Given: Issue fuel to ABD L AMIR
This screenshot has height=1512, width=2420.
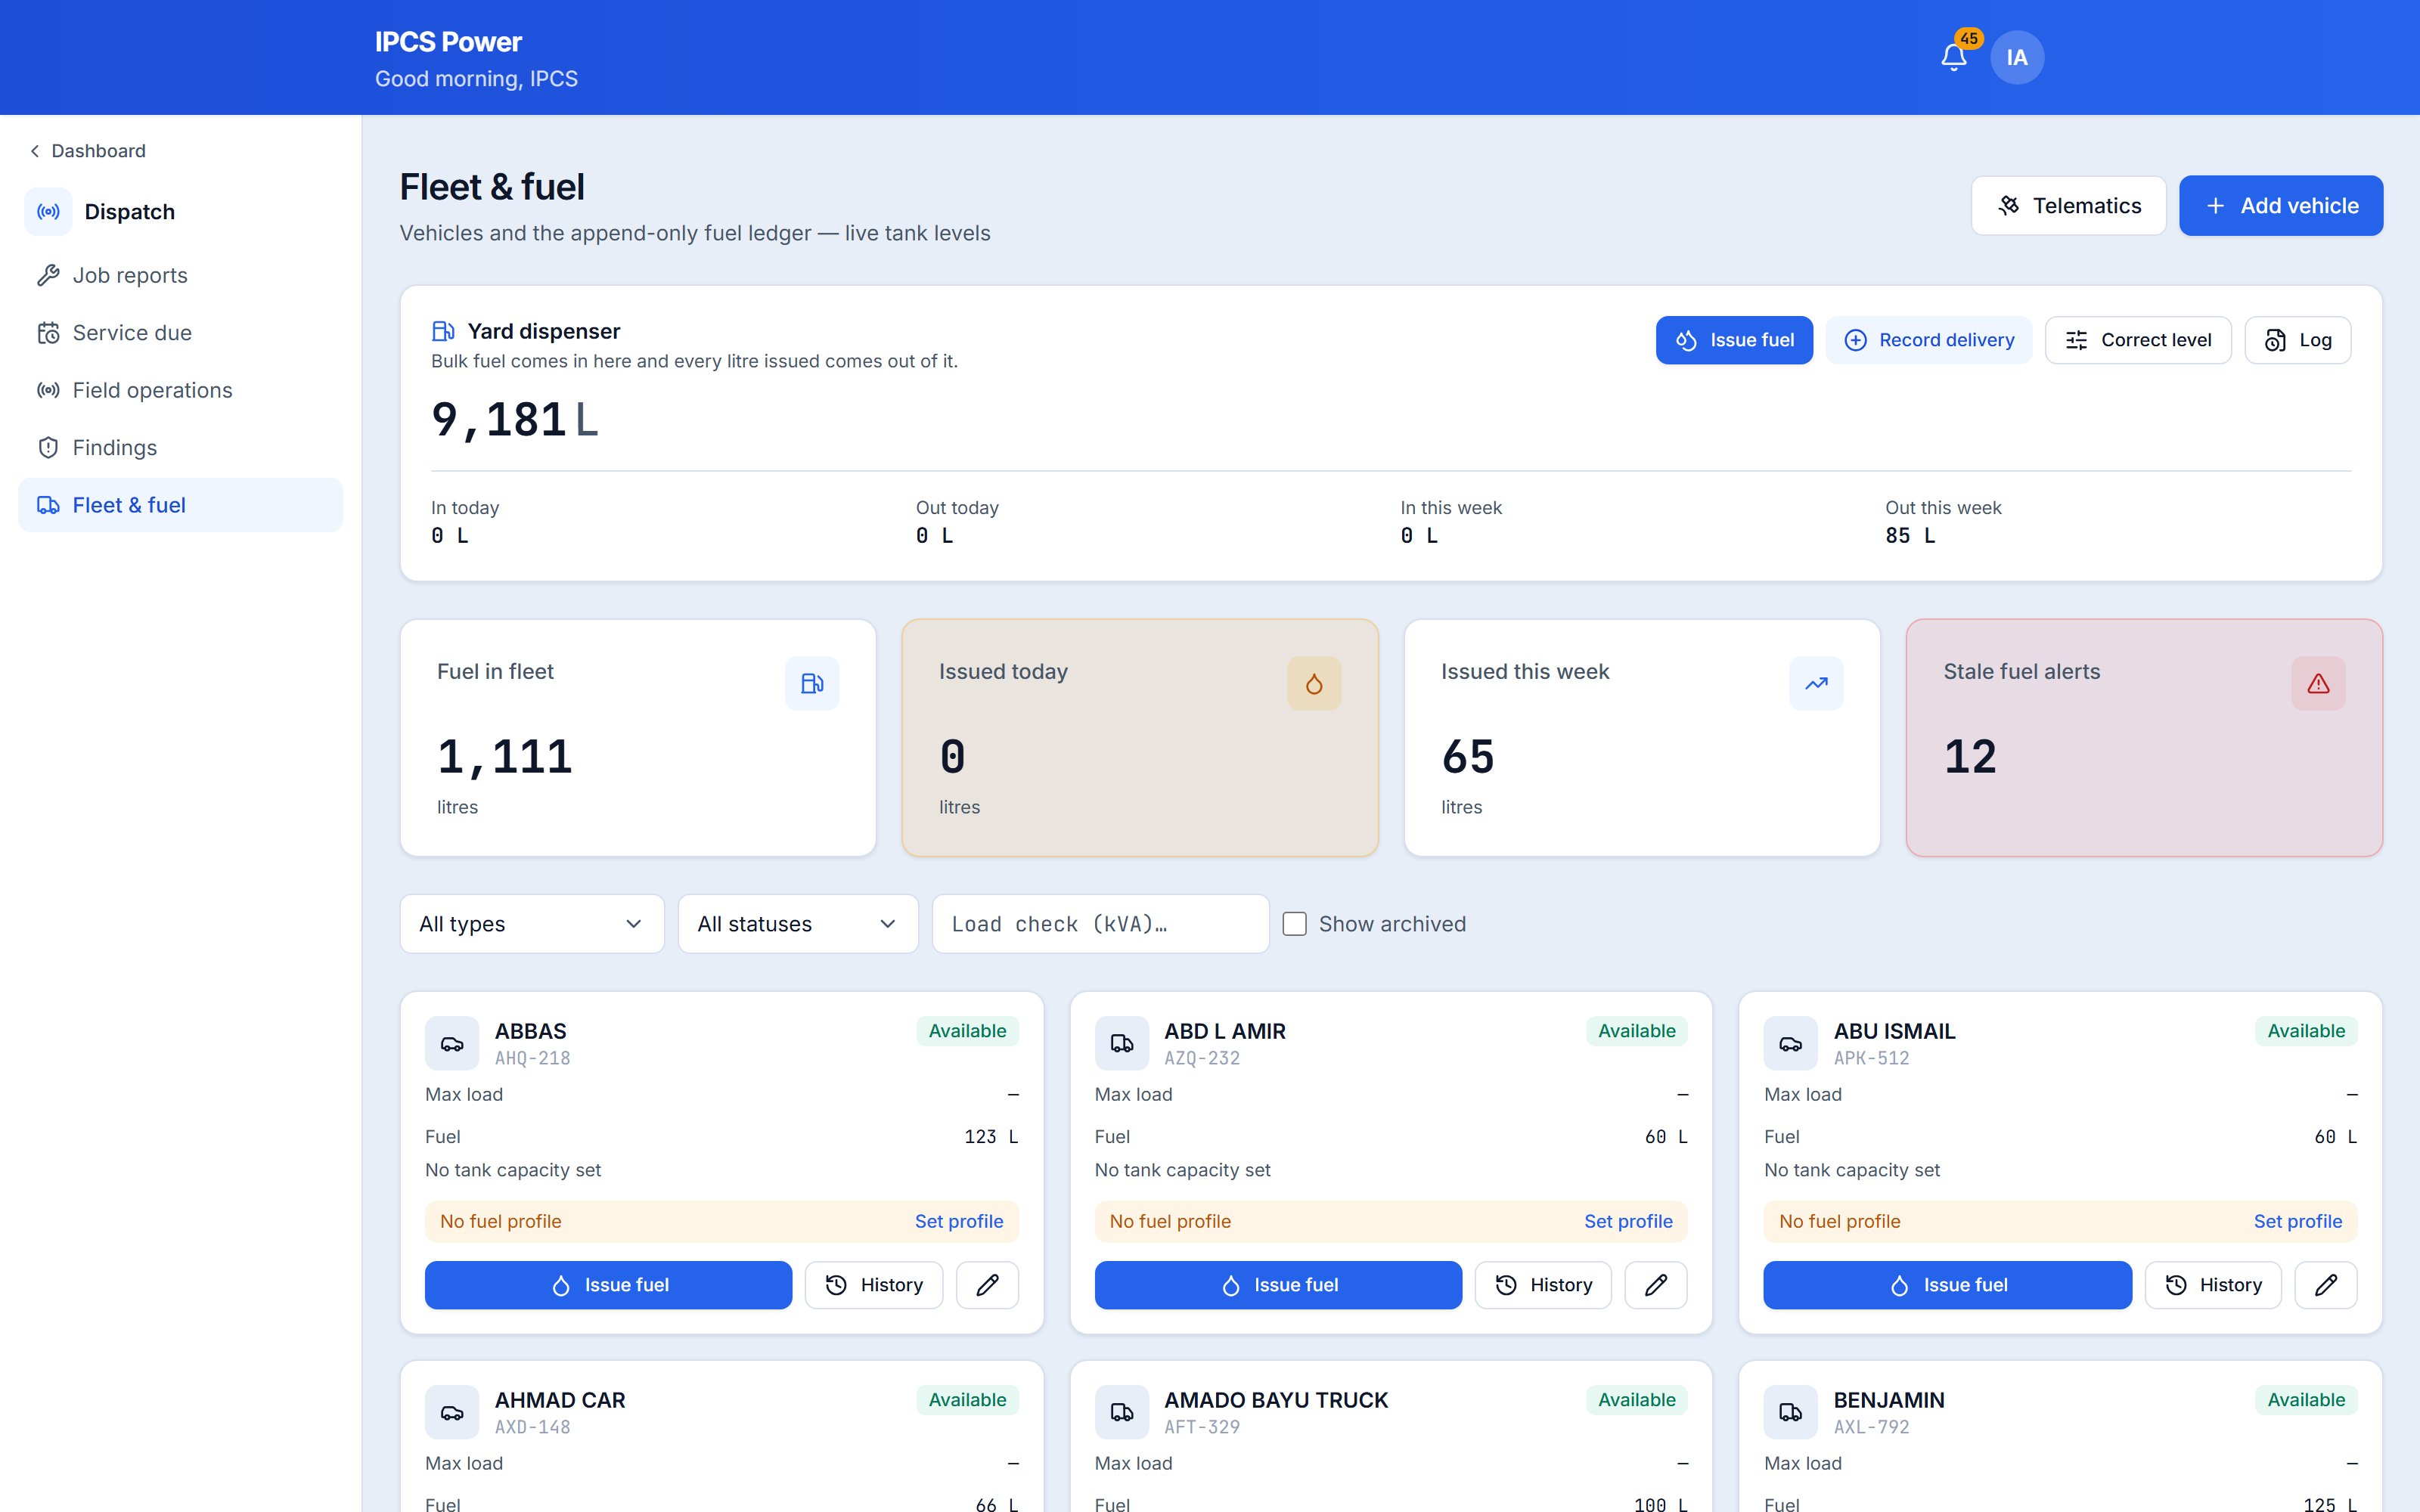Looking at the screenshot, I should point(1277,1284).
